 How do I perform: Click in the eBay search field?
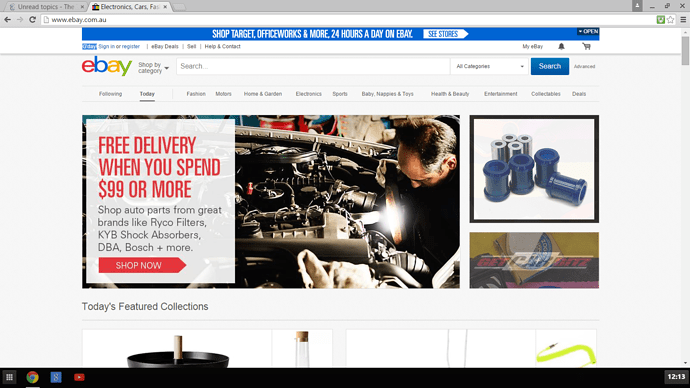313,66
